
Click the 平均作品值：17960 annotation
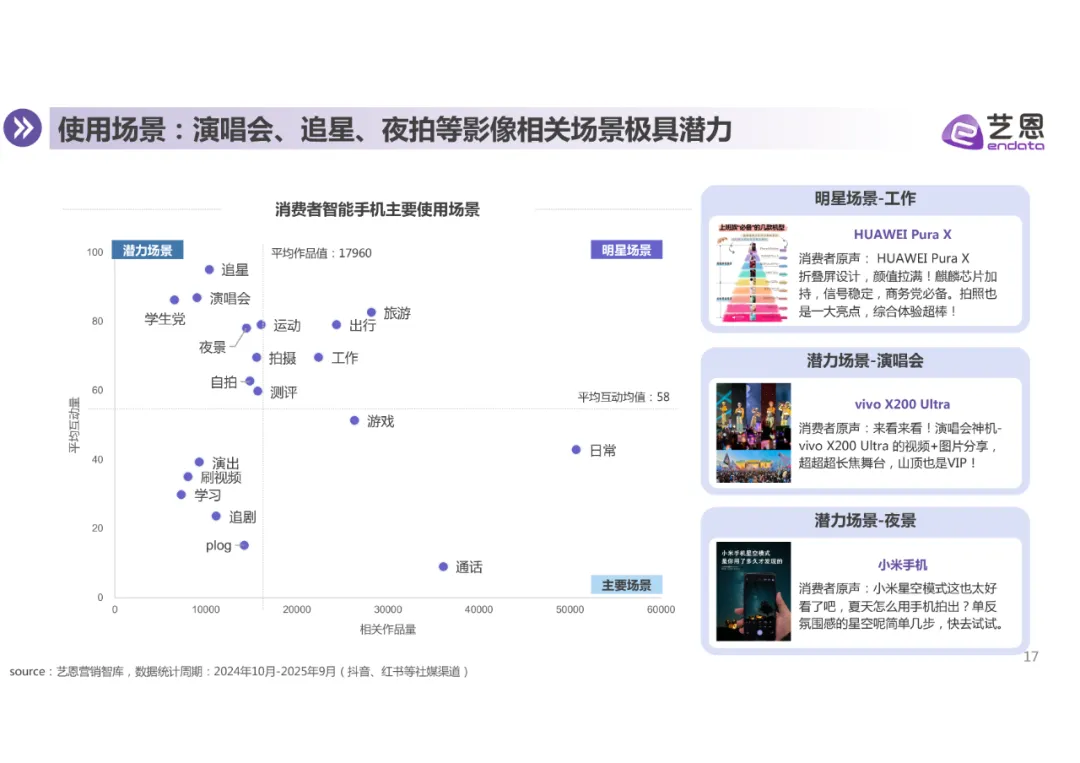[321, 253]
